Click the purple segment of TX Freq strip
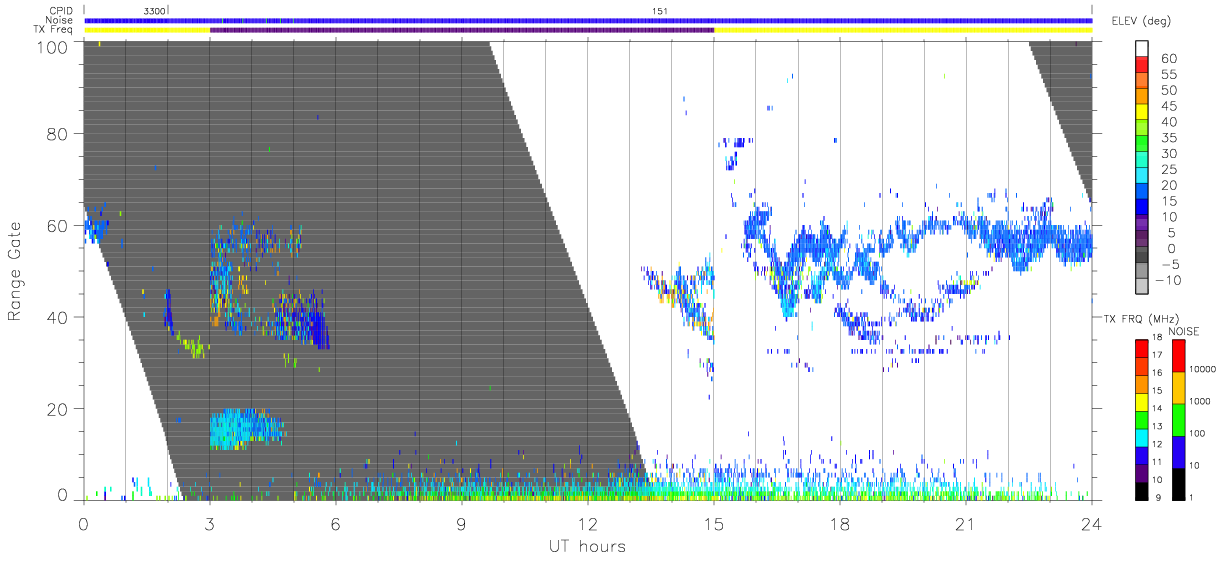This screenshot has height=567, width=1228. click(x=462, y=30)
